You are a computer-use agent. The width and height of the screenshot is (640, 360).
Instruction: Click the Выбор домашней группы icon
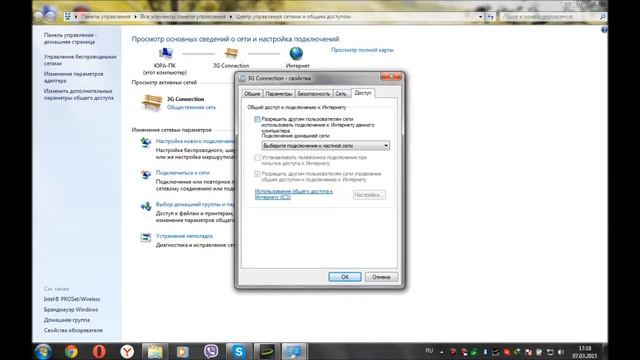click(x=146, y=206)
